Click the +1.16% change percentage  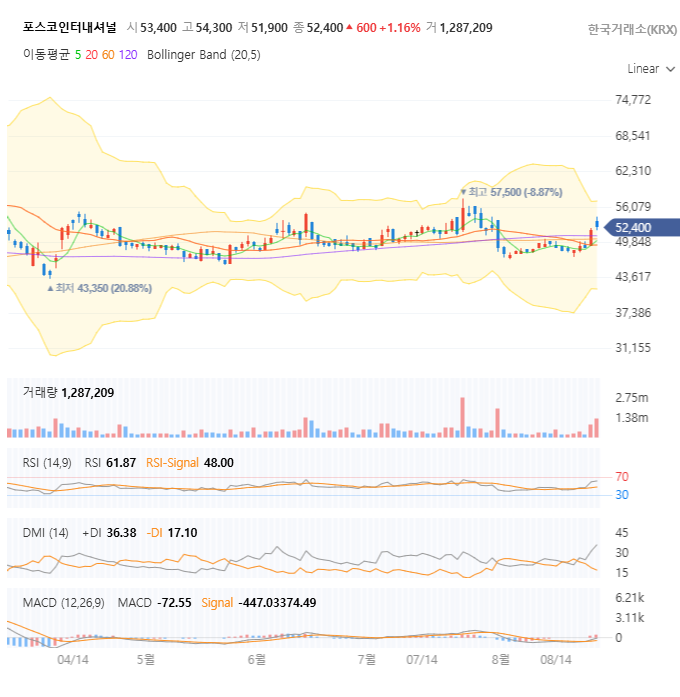click(400, 28)
